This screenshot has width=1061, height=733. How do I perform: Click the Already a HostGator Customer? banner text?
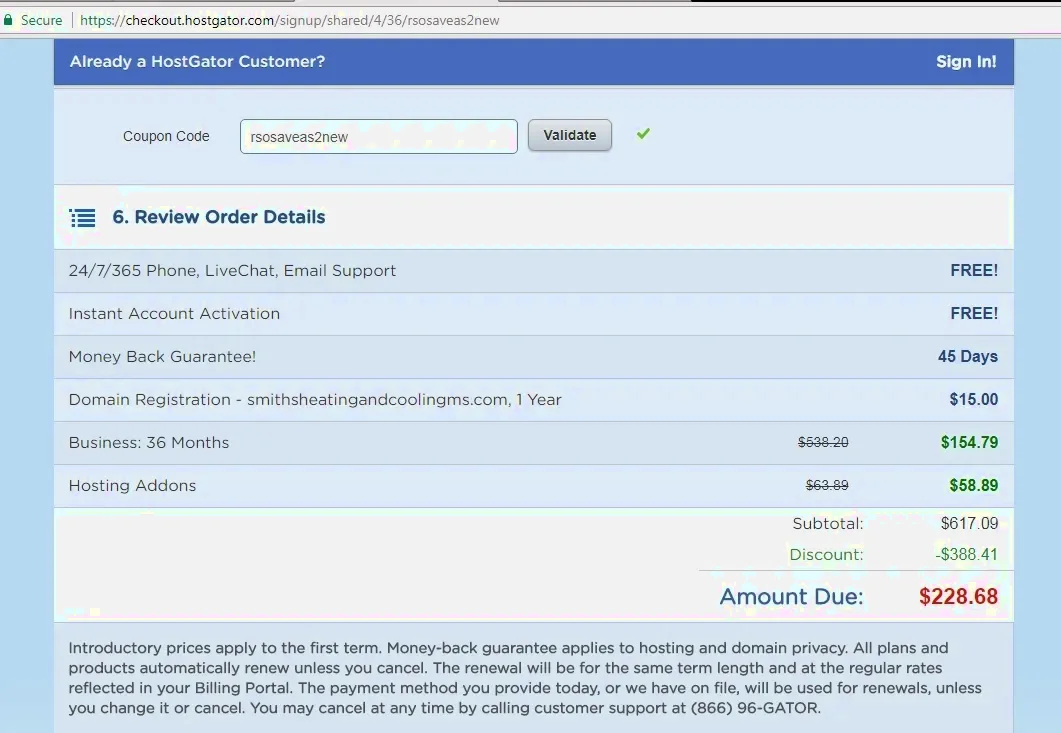(197, 62)
